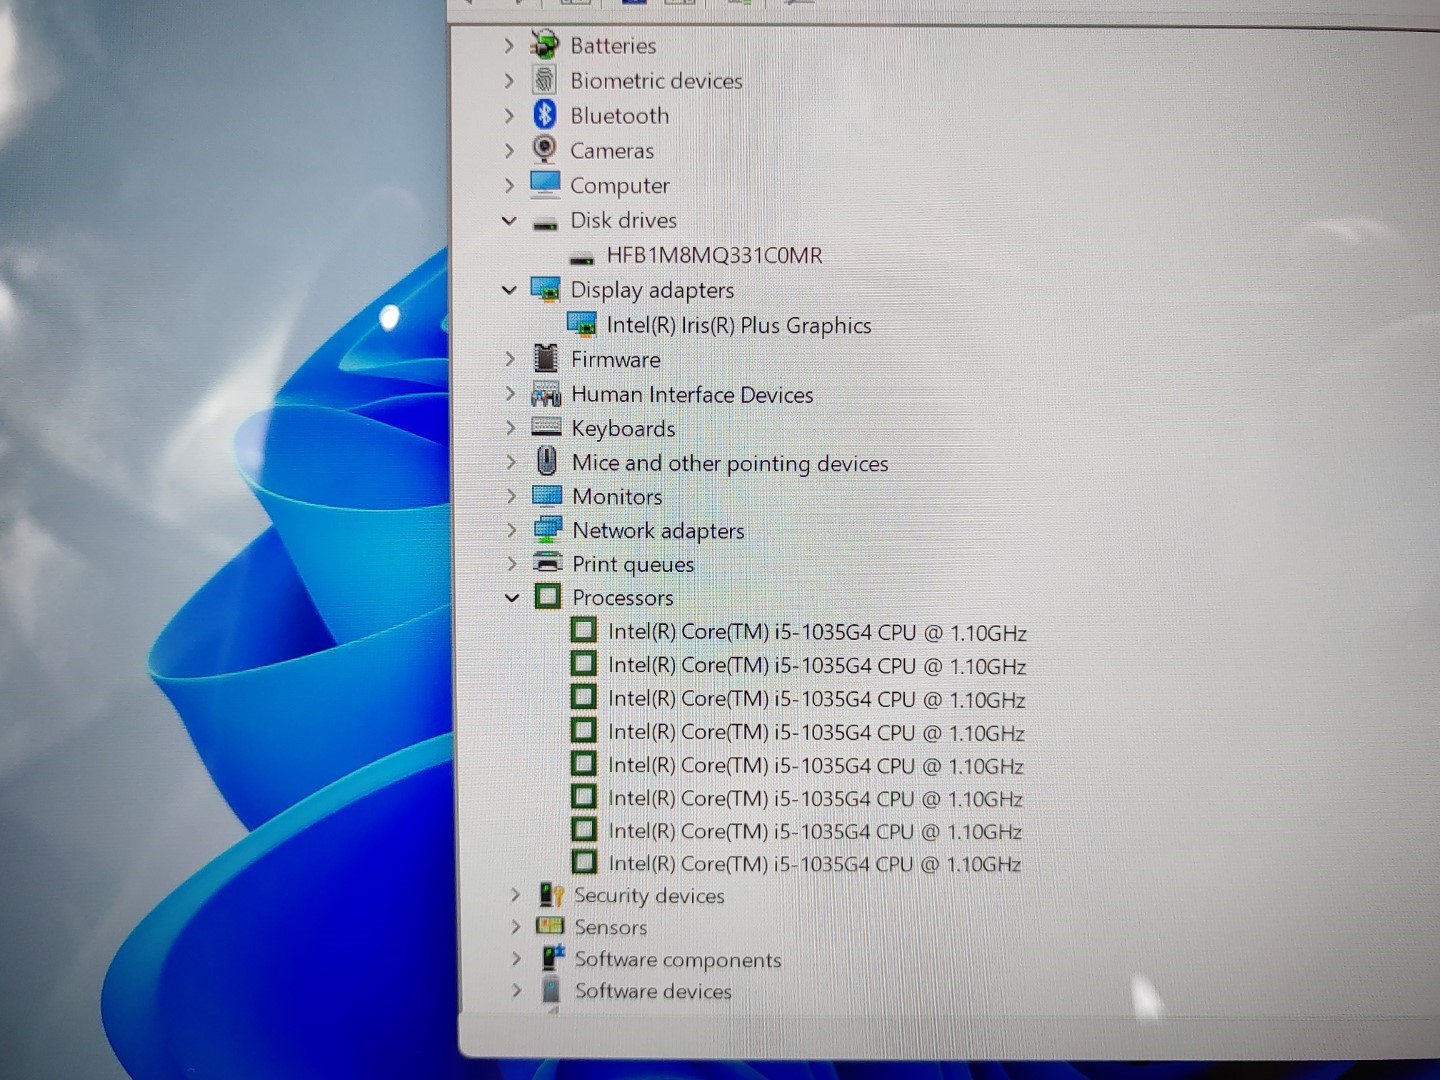Click the Print queues printer icon

point(547,563)
